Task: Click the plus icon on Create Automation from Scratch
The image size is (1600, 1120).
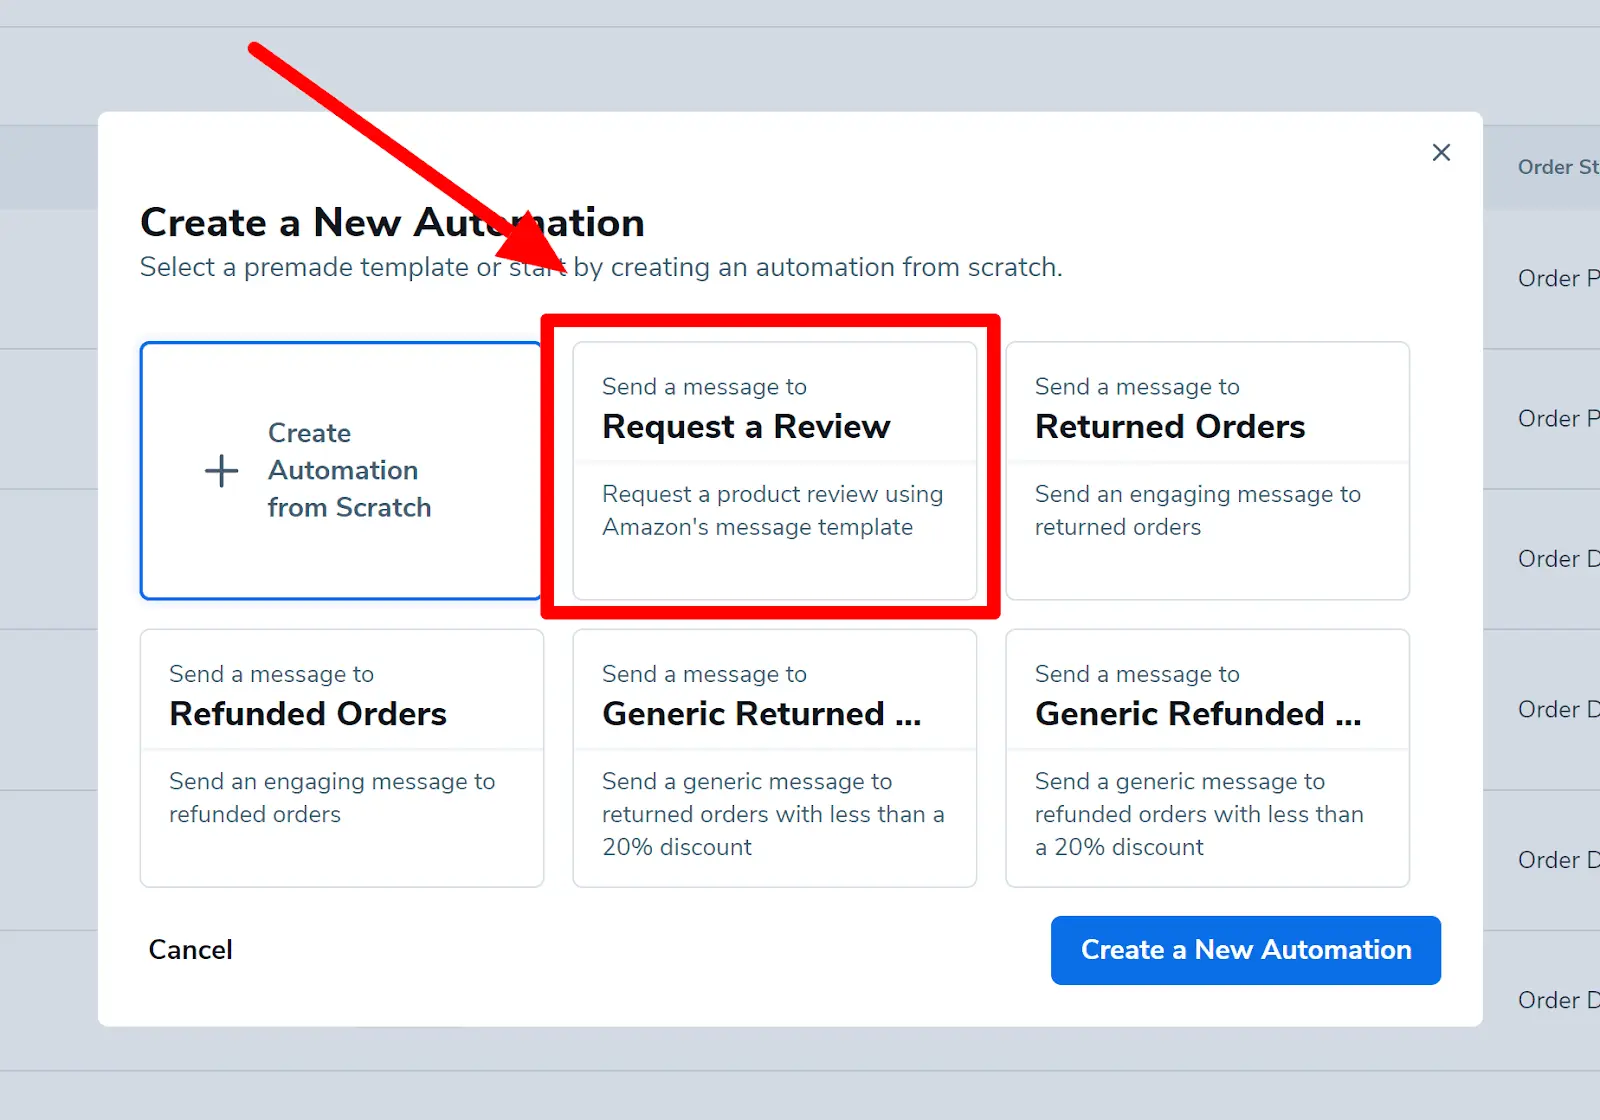Action: point(220,470)
